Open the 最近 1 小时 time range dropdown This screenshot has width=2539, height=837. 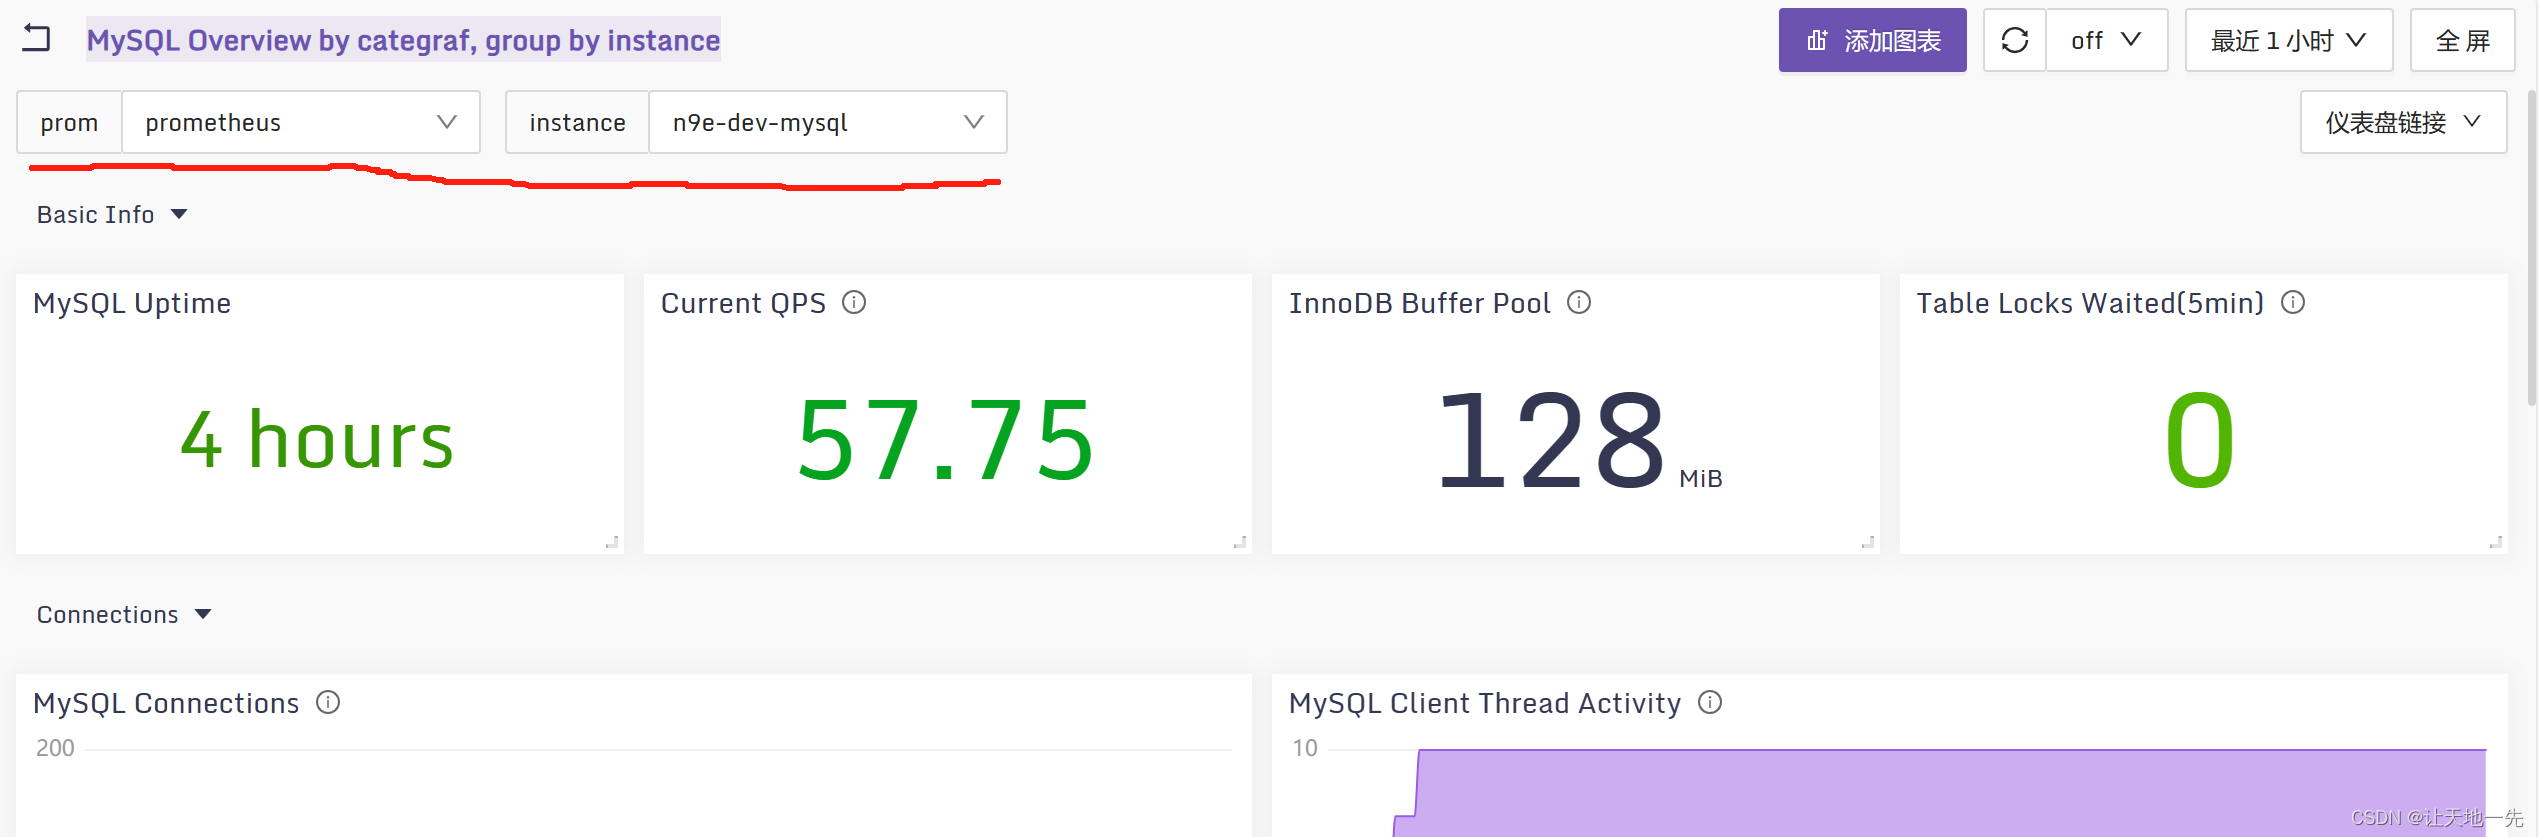click(2288, 40)
